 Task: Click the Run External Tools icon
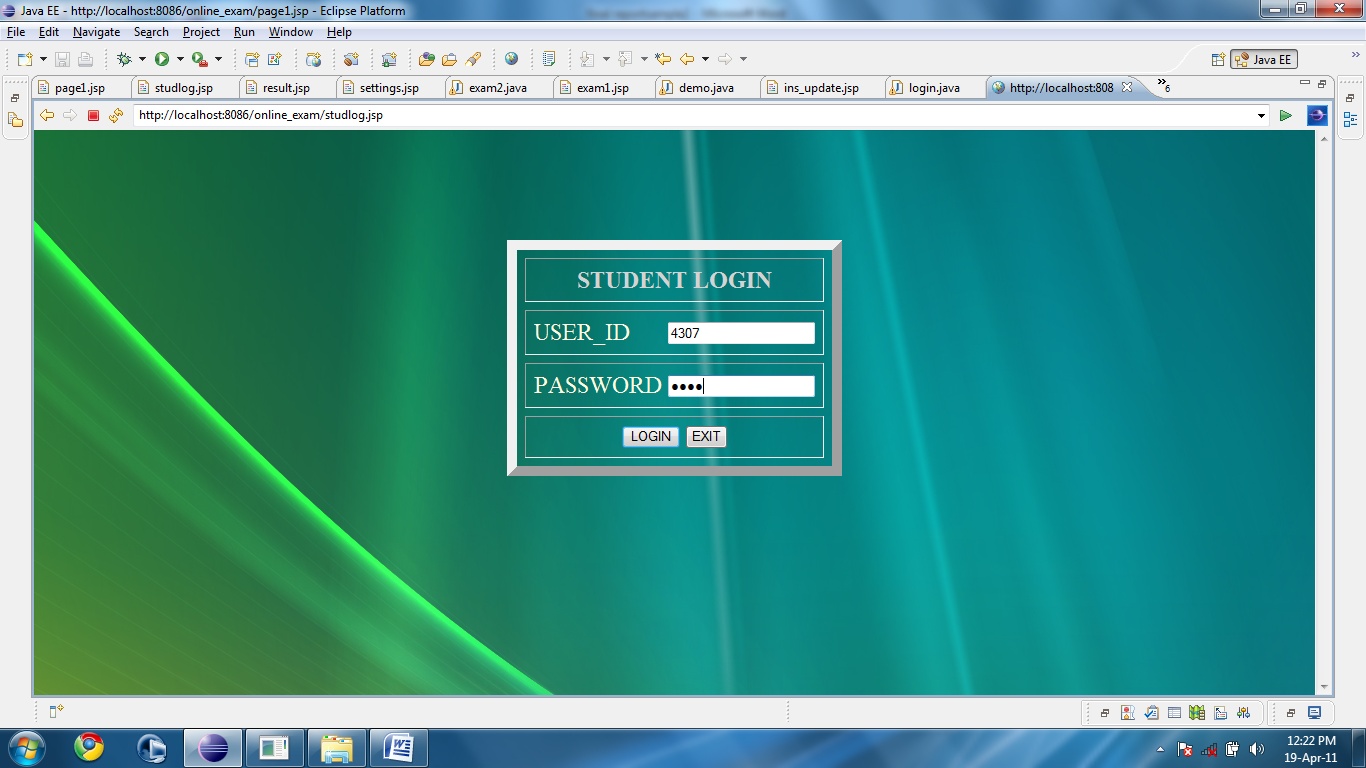[x=200, y=59]
